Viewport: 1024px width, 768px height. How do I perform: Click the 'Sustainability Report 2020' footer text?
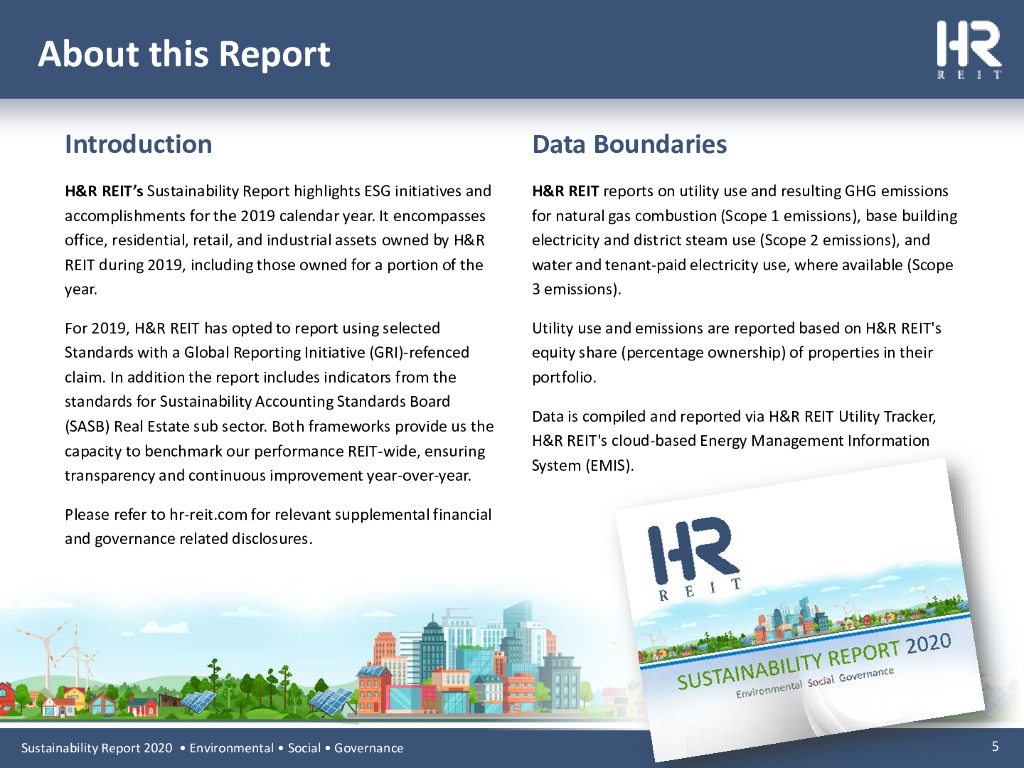point(97,748)
